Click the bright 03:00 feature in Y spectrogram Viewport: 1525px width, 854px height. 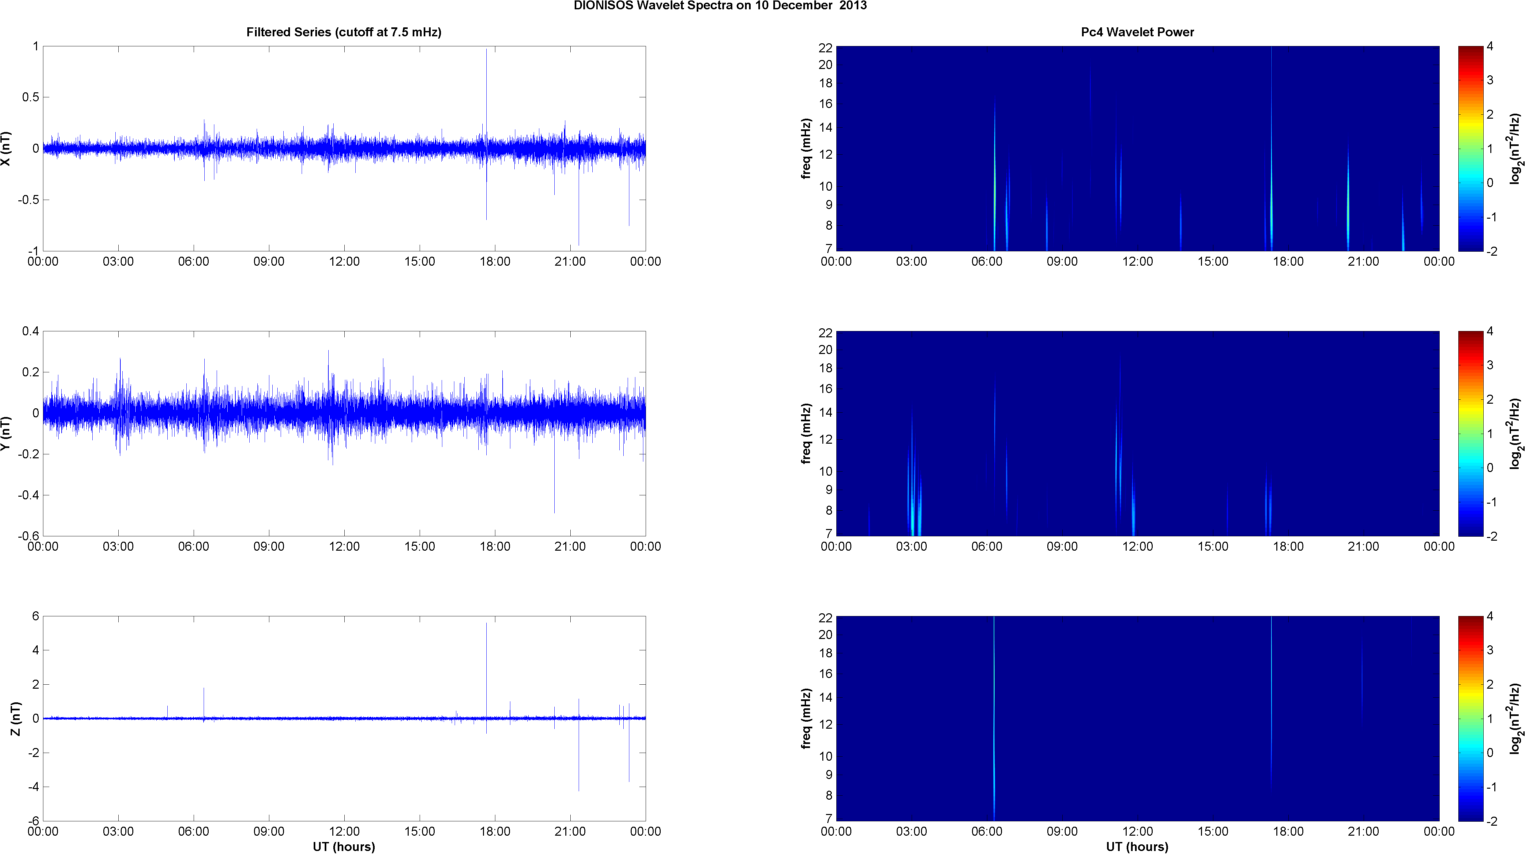tap(915, 505)
